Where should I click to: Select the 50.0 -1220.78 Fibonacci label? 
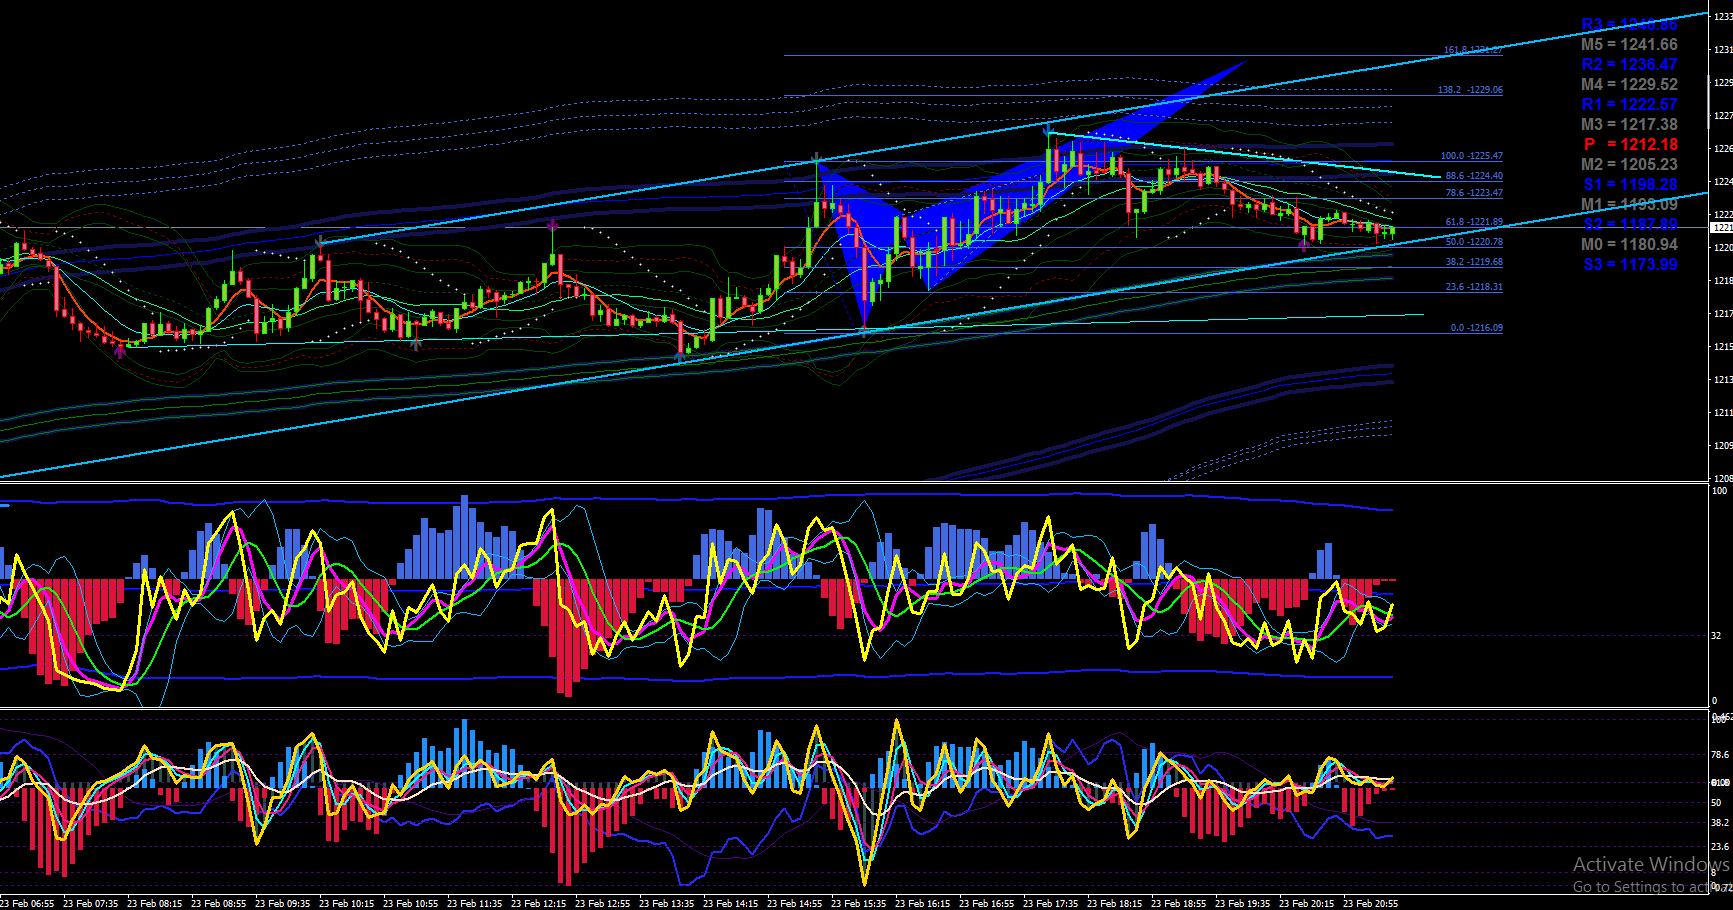[x=1473, y=242]
